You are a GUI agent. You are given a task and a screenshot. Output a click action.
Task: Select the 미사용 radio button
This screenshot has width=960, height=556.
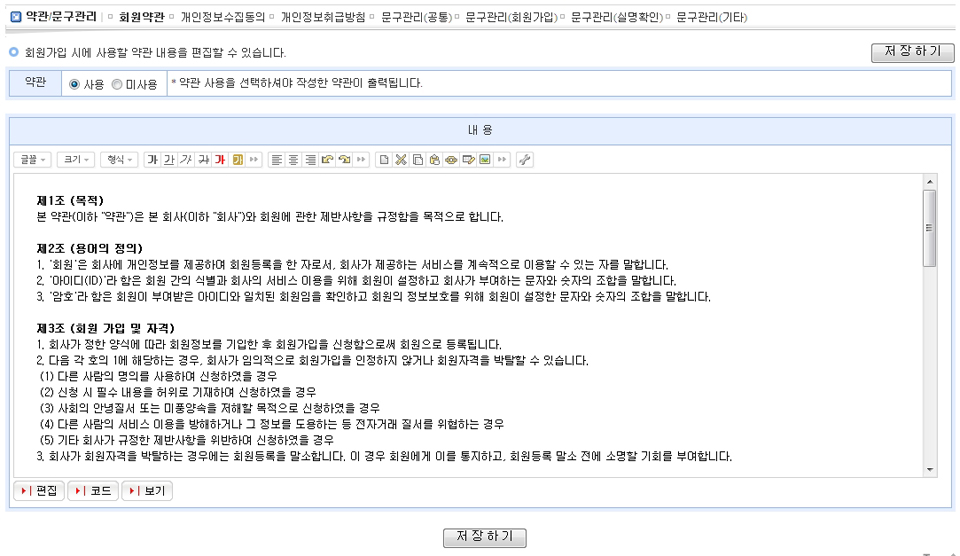click(x=117, y=85)
